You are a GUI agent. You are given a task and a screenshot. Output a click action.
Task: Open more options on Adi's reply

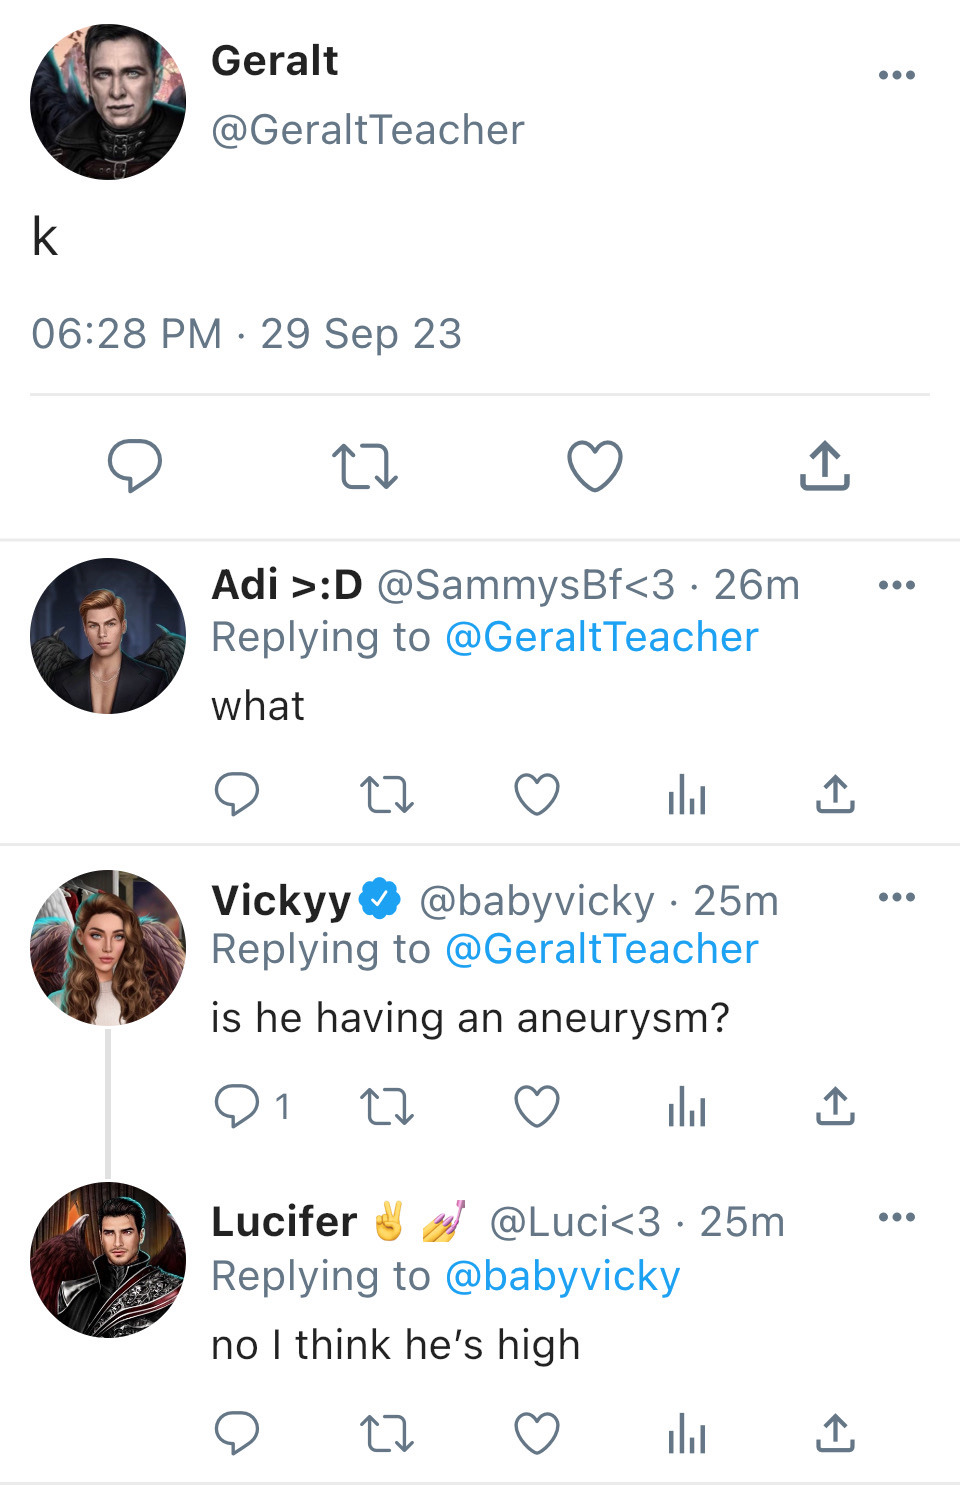[896, 585]
